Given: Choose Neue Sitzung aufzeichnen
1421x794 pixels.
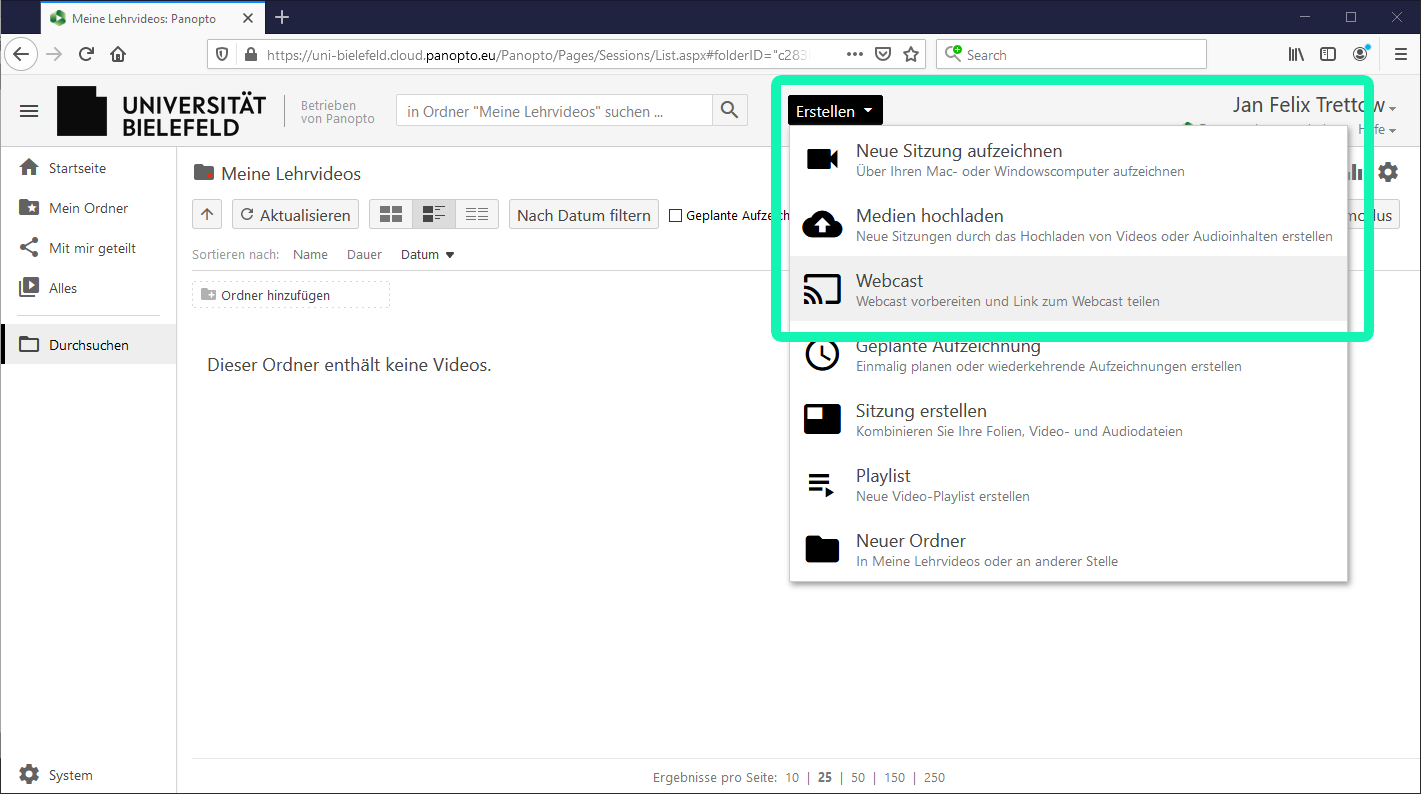Looking at the screenshot, I should (x=1068, y=159).
